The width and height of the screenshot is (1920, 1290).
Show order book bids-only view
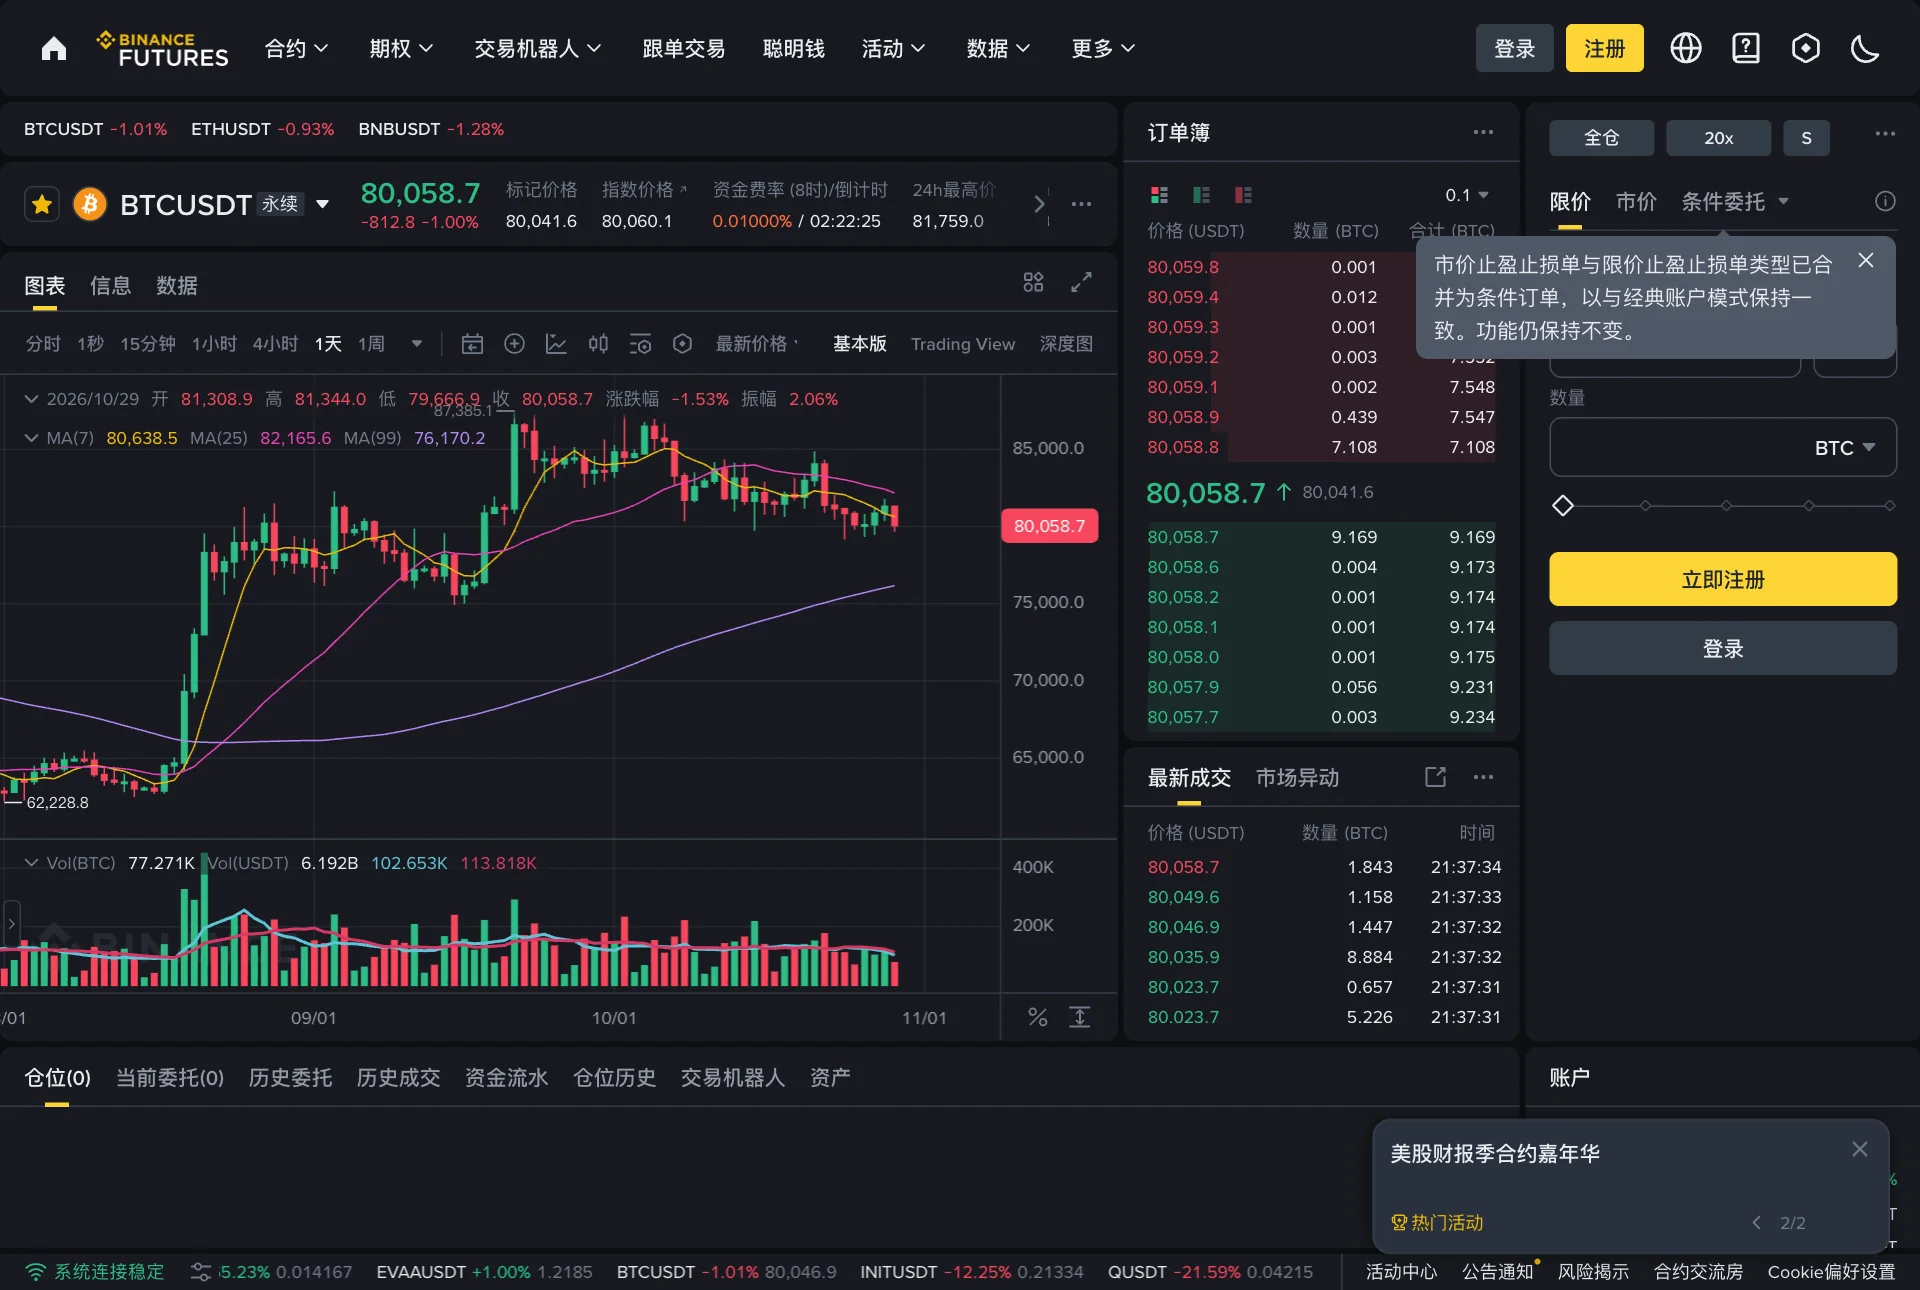click(1202, 195)
